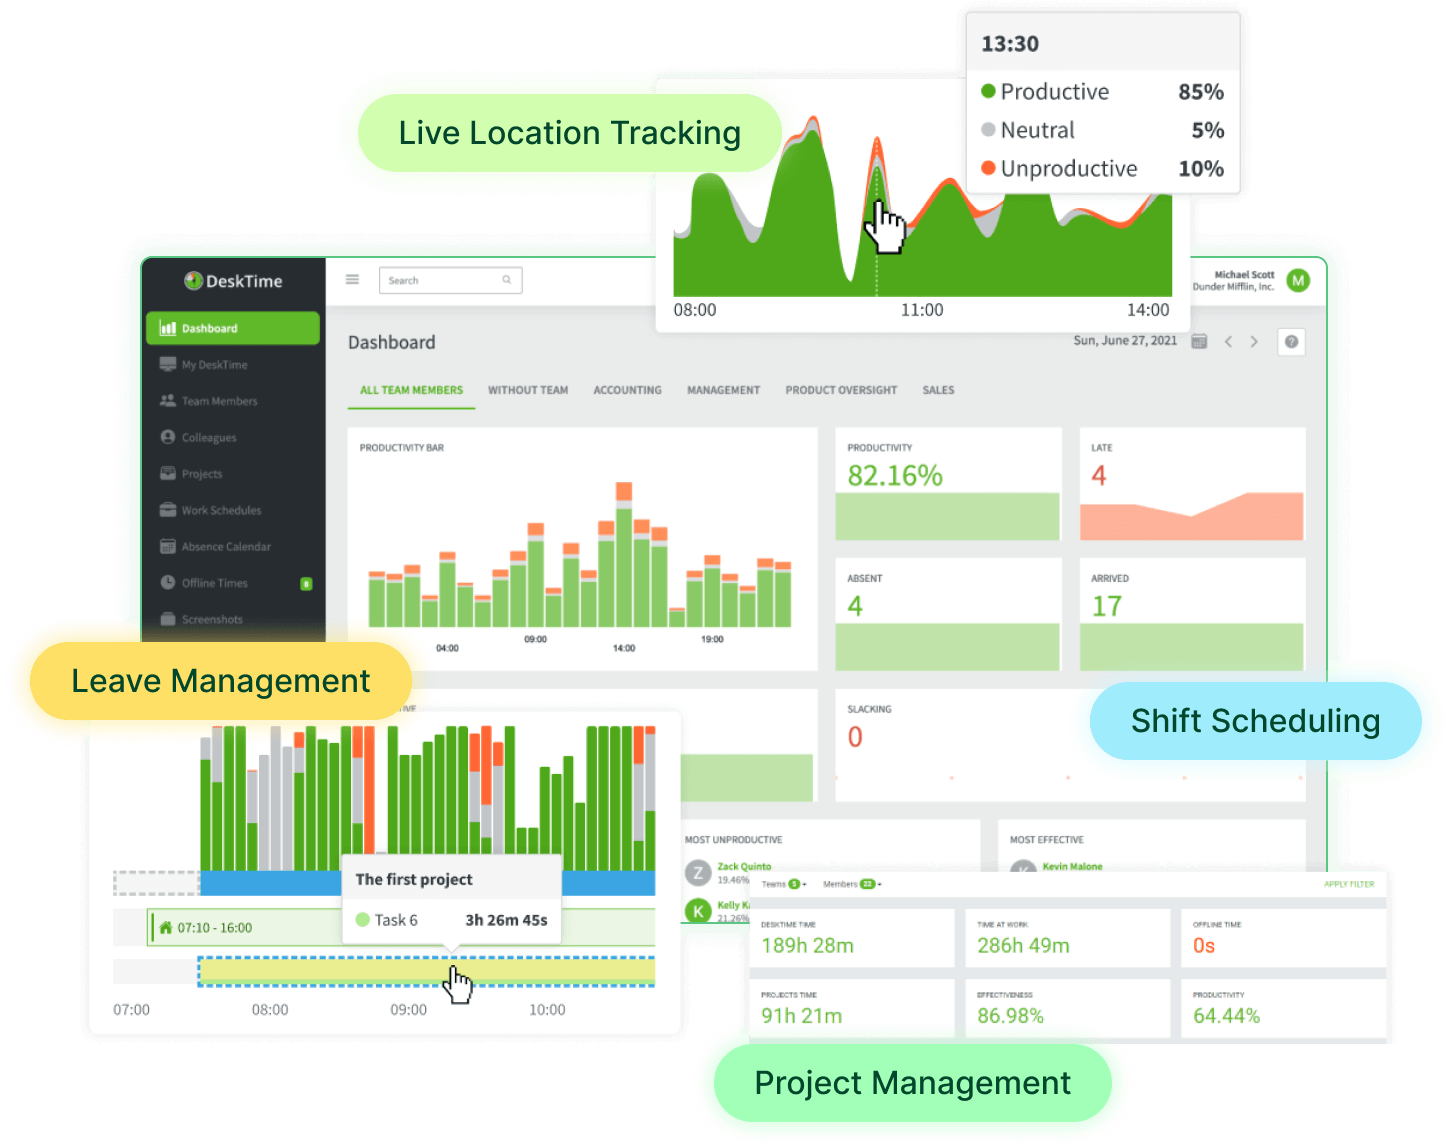
Task: Open the Colleagues person icon
Action: point(168,437)
